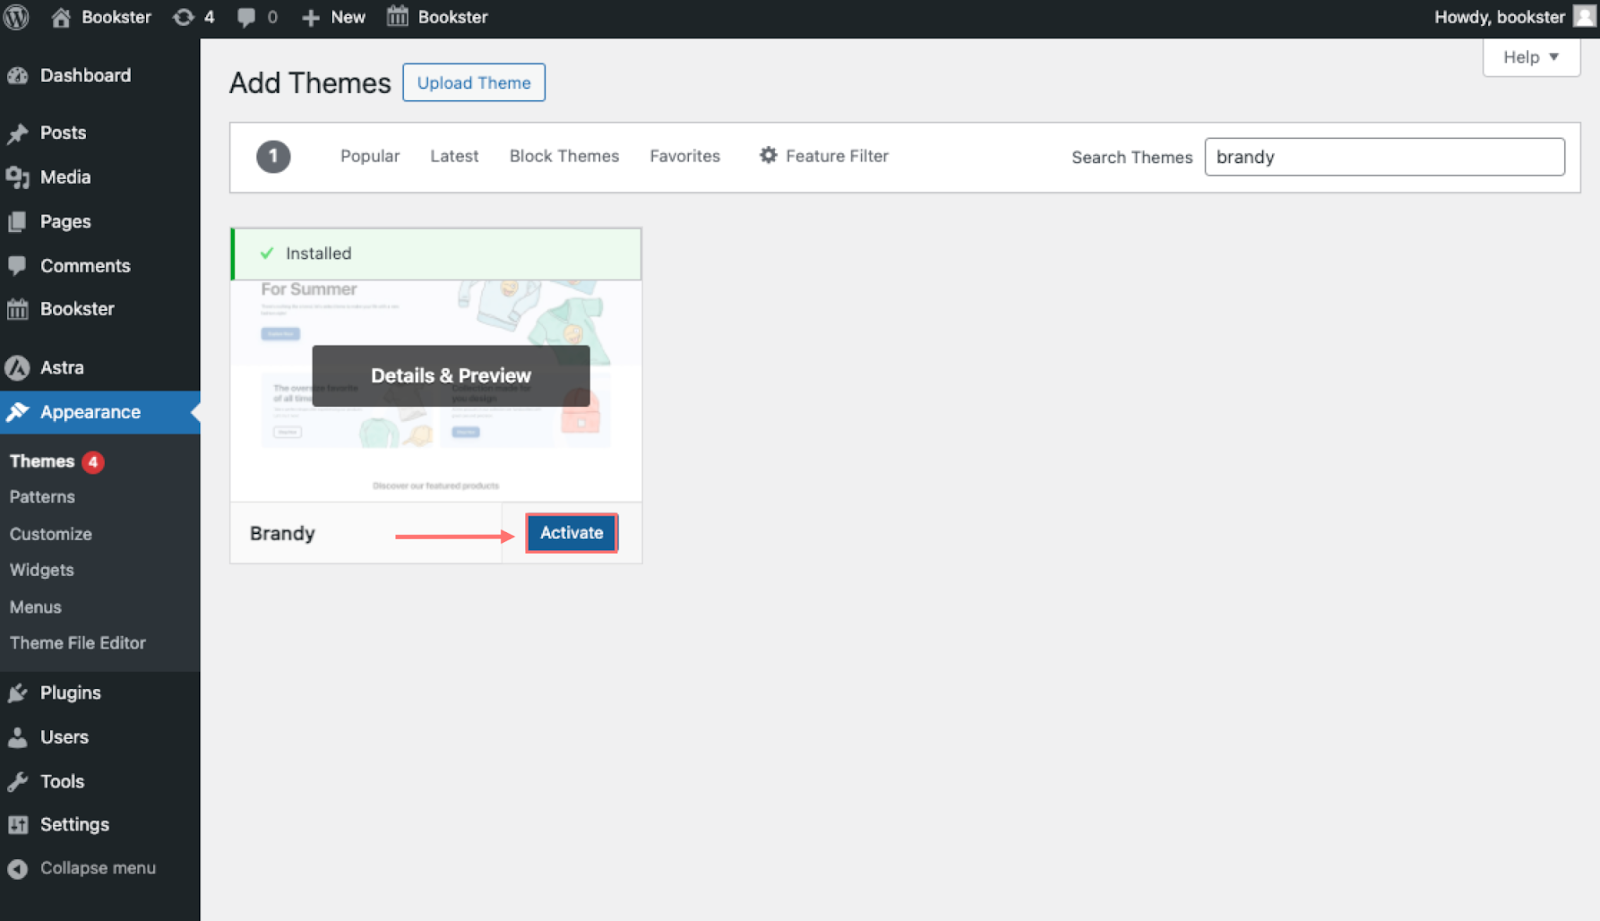Switch to Block Themes tab
1600x921 pixels.
(564, 156)
